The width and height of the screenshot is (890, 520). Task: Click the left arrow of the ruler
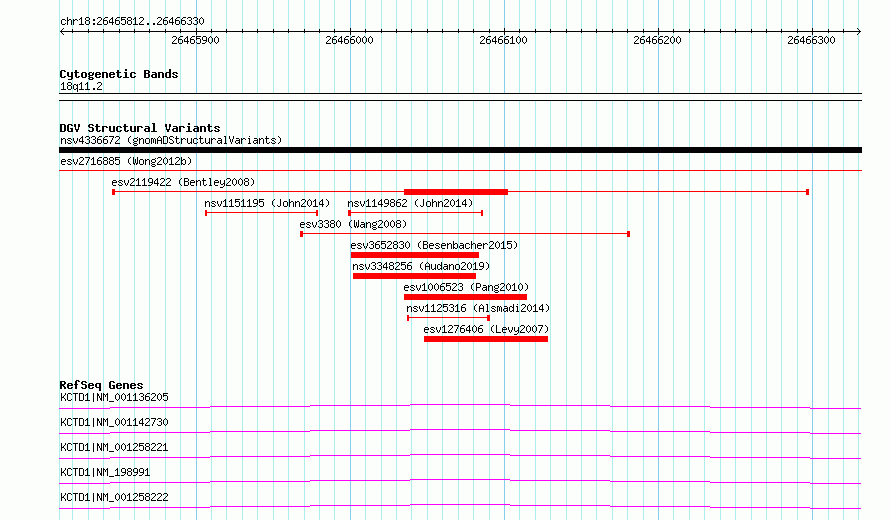point(62,31)
